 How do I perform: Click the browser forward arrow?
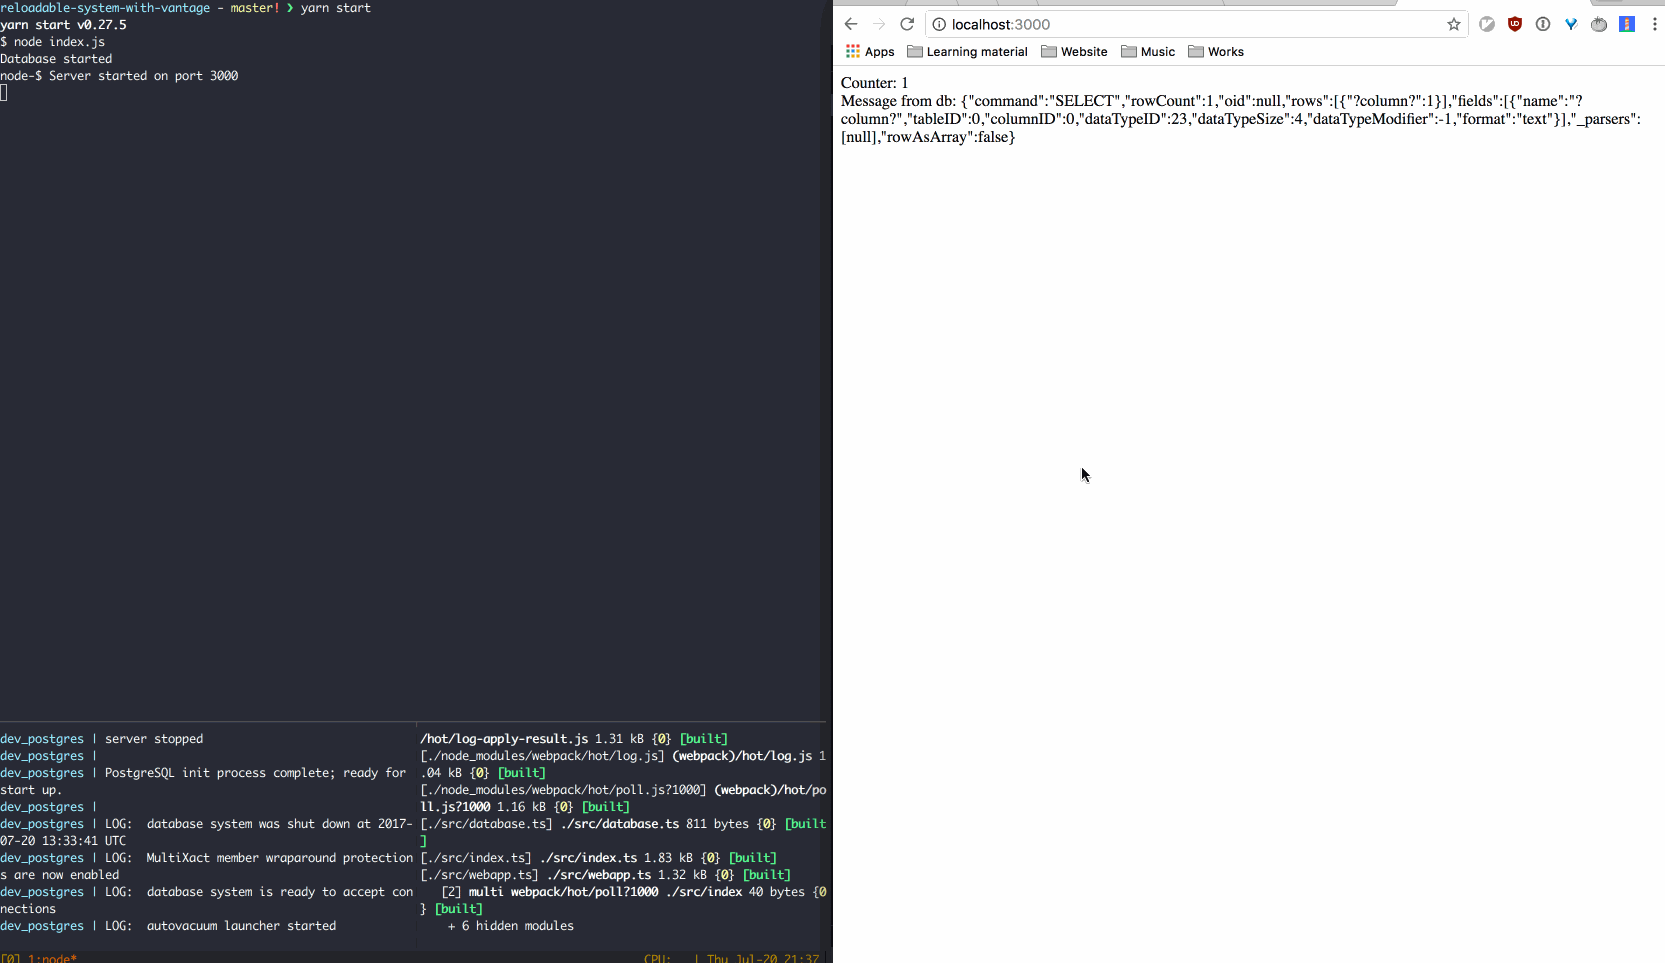[x=879, y=24]
